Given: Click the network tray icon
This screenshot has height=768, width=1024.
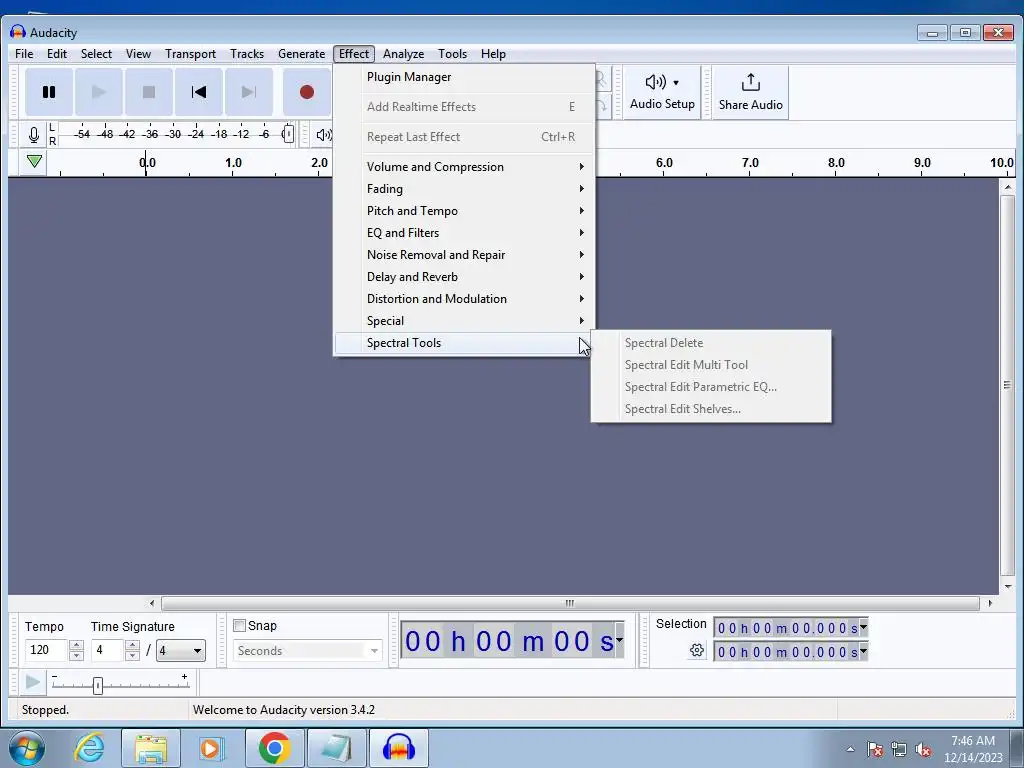Looking at the screenshot, I should 899,750.
